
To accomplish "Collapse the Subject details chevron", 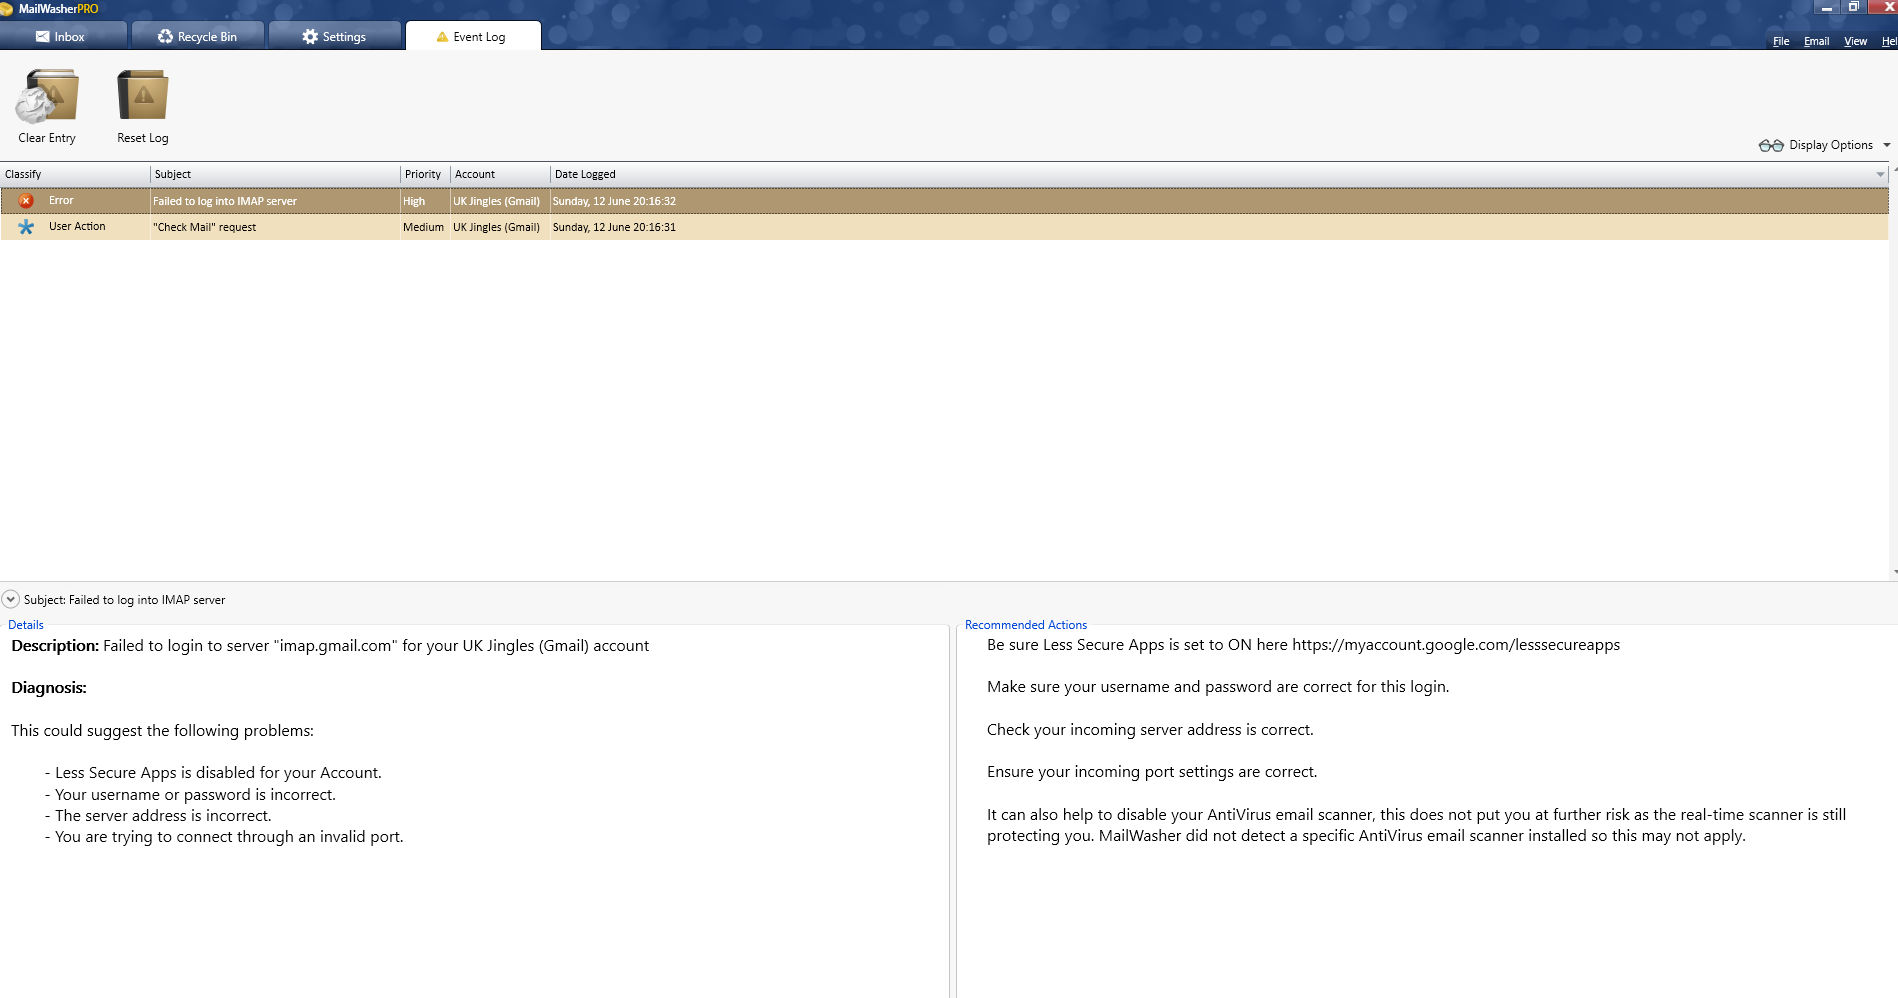I will click(10, 599).
